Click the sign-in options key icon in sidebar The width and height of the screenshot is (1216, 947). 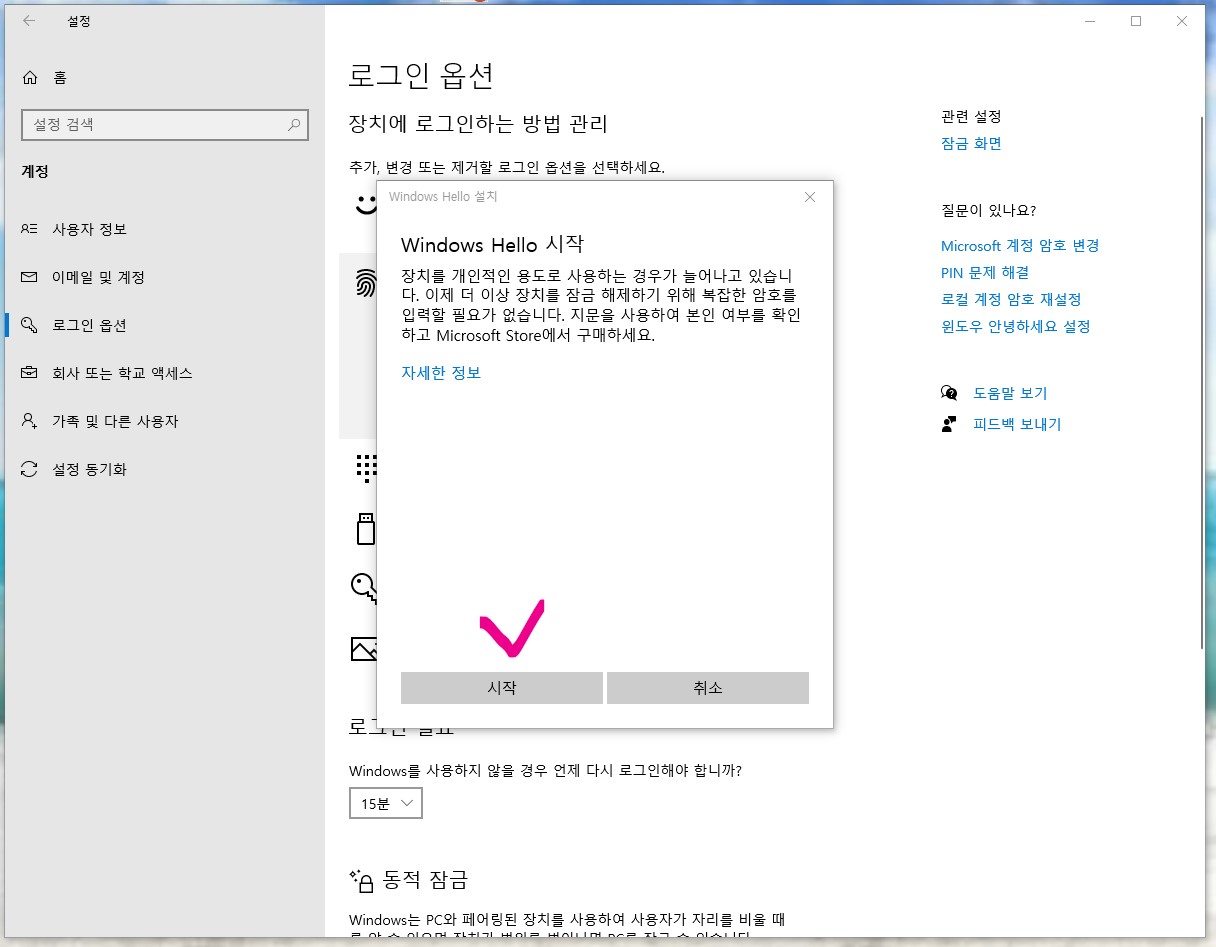click(30, 325)
